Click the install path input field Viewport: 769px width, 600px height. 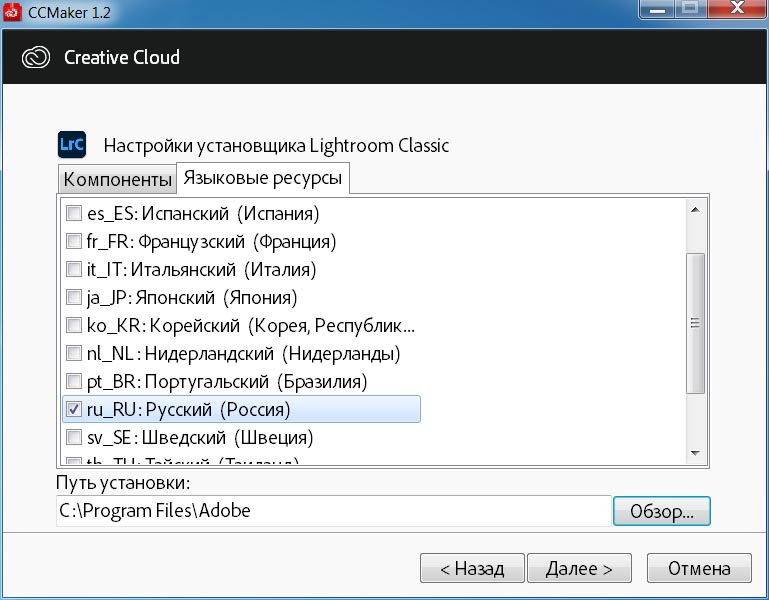(333, 511)
